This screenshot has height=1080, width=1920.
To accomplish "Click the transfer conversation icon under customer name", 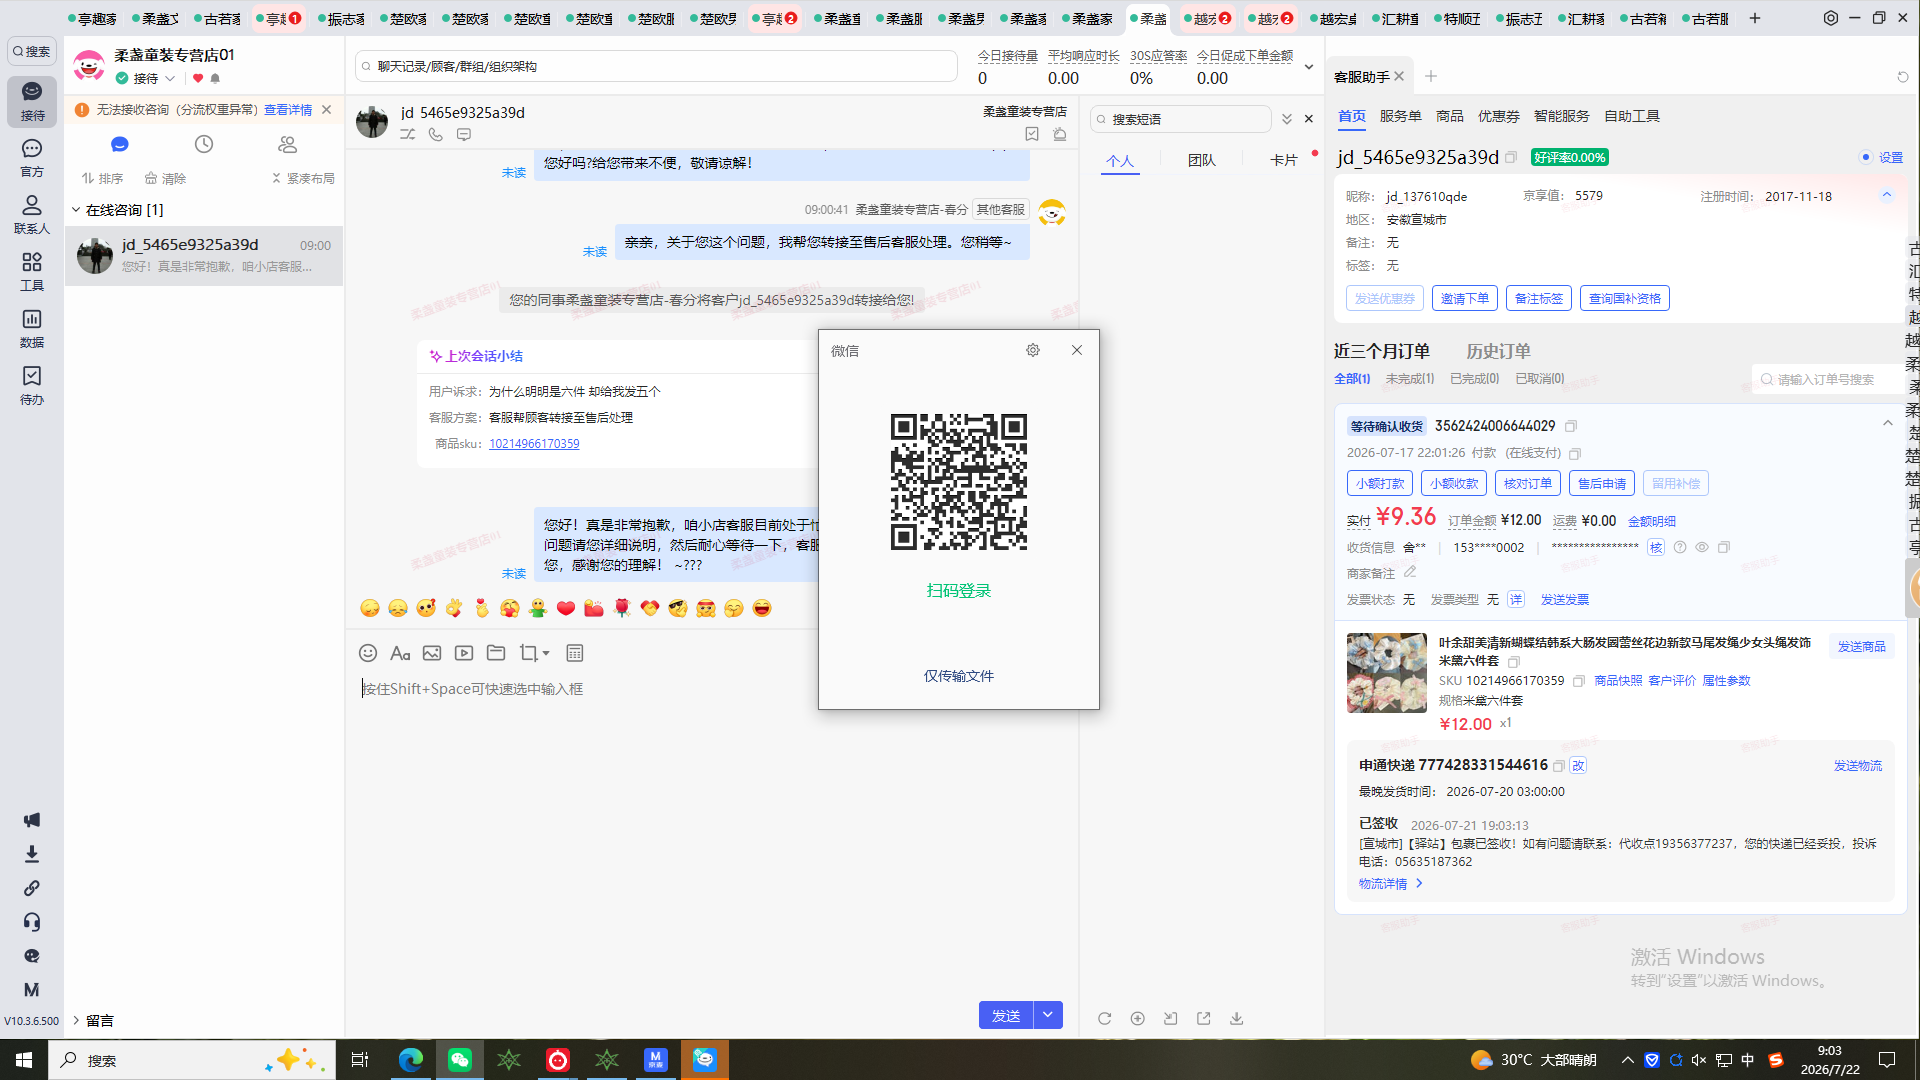I will click(x=408, y=134).
